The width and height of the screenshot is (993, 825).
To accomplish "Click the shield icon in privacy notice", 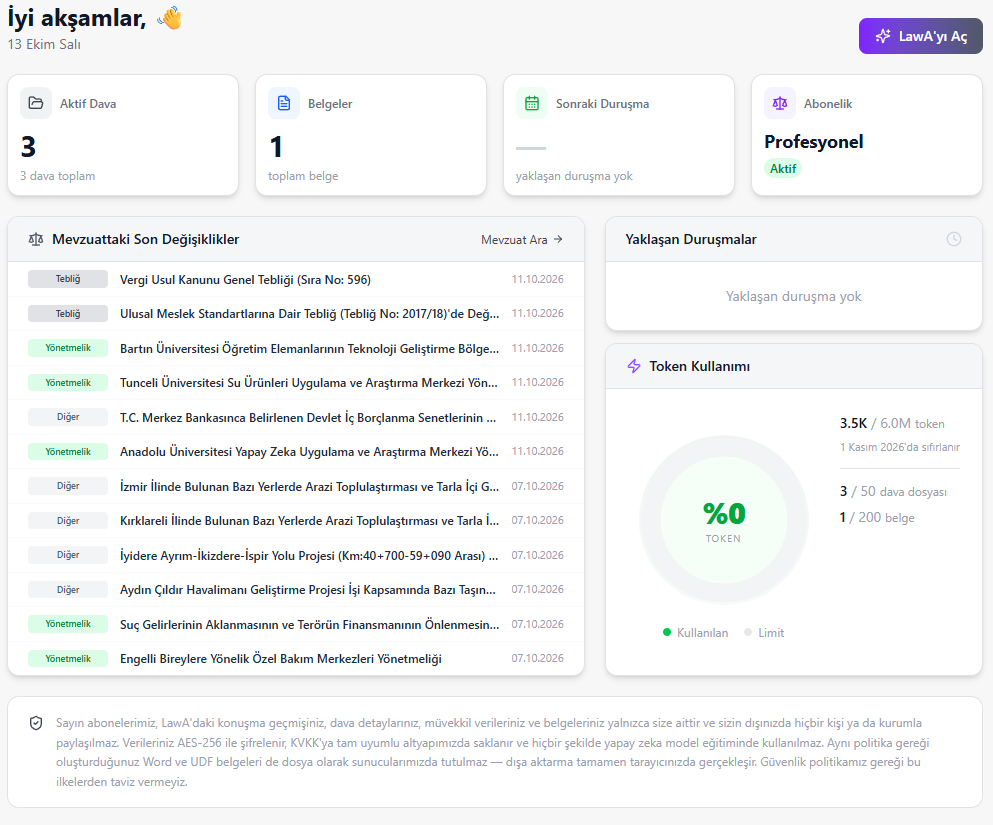I will click(x=36, y=723).
